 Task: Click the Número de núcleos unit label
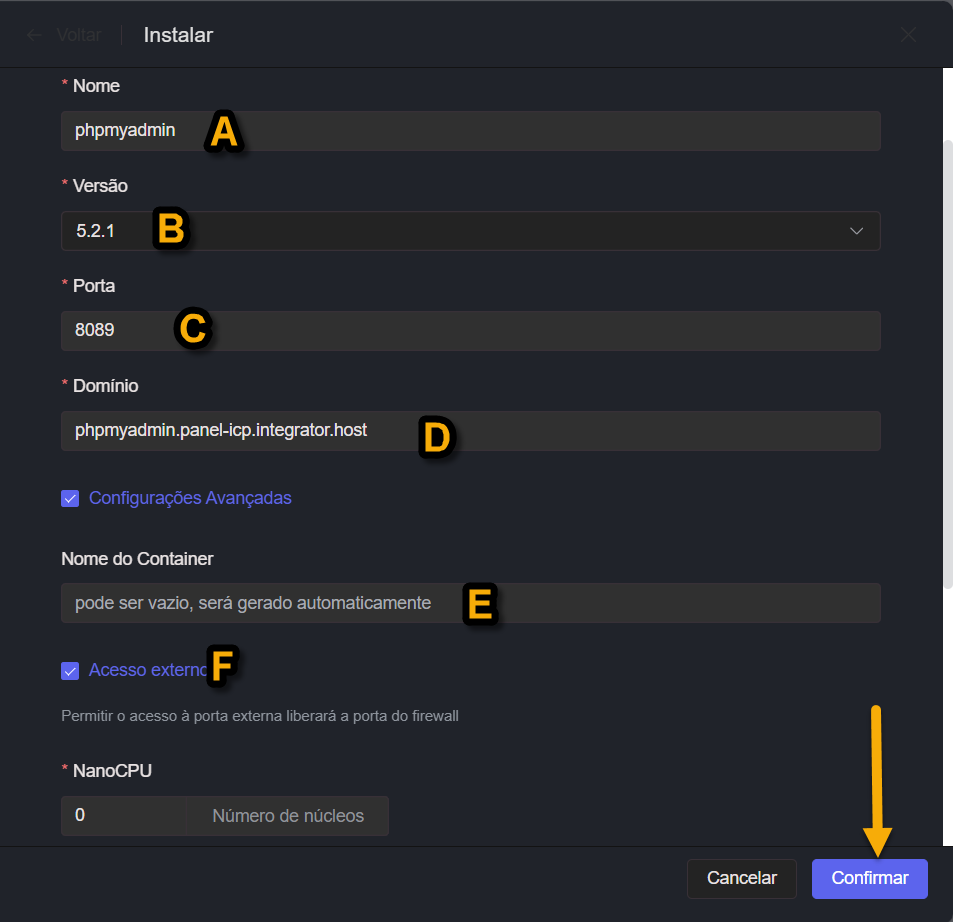pos(288,816)
